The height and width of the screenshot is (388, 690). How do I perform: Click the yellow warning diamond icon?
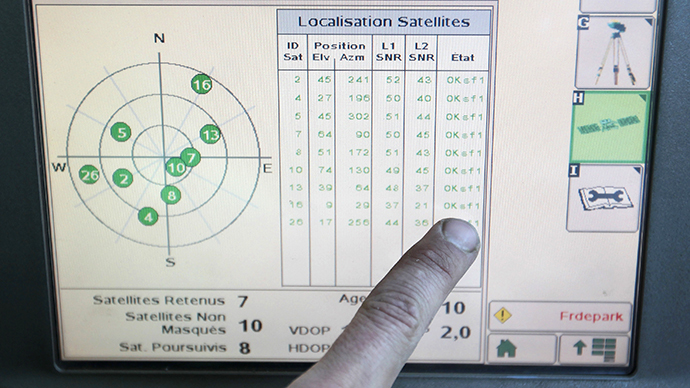[x=503, y=315]
